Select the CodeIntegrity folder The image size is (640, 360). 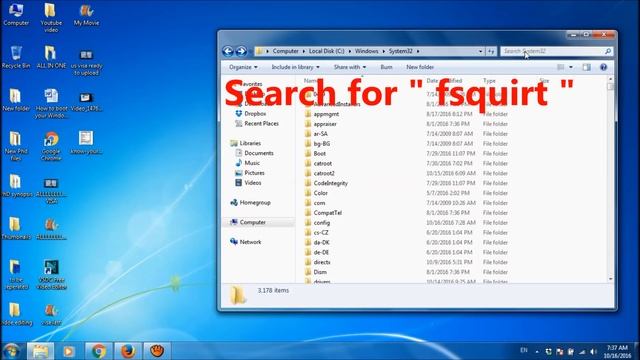331,183
